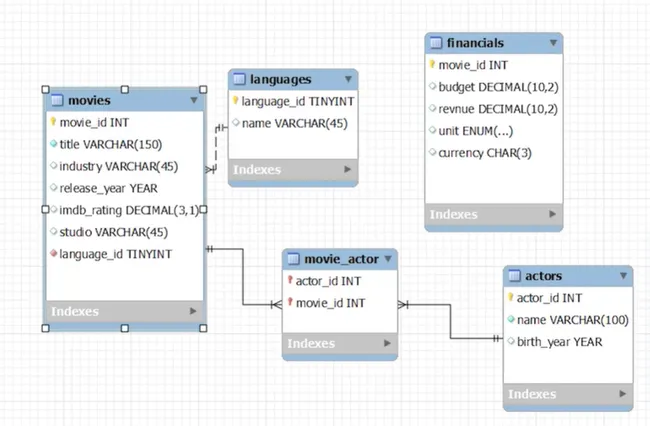
Task: Click the financials table icon
Action: (436, 43)
